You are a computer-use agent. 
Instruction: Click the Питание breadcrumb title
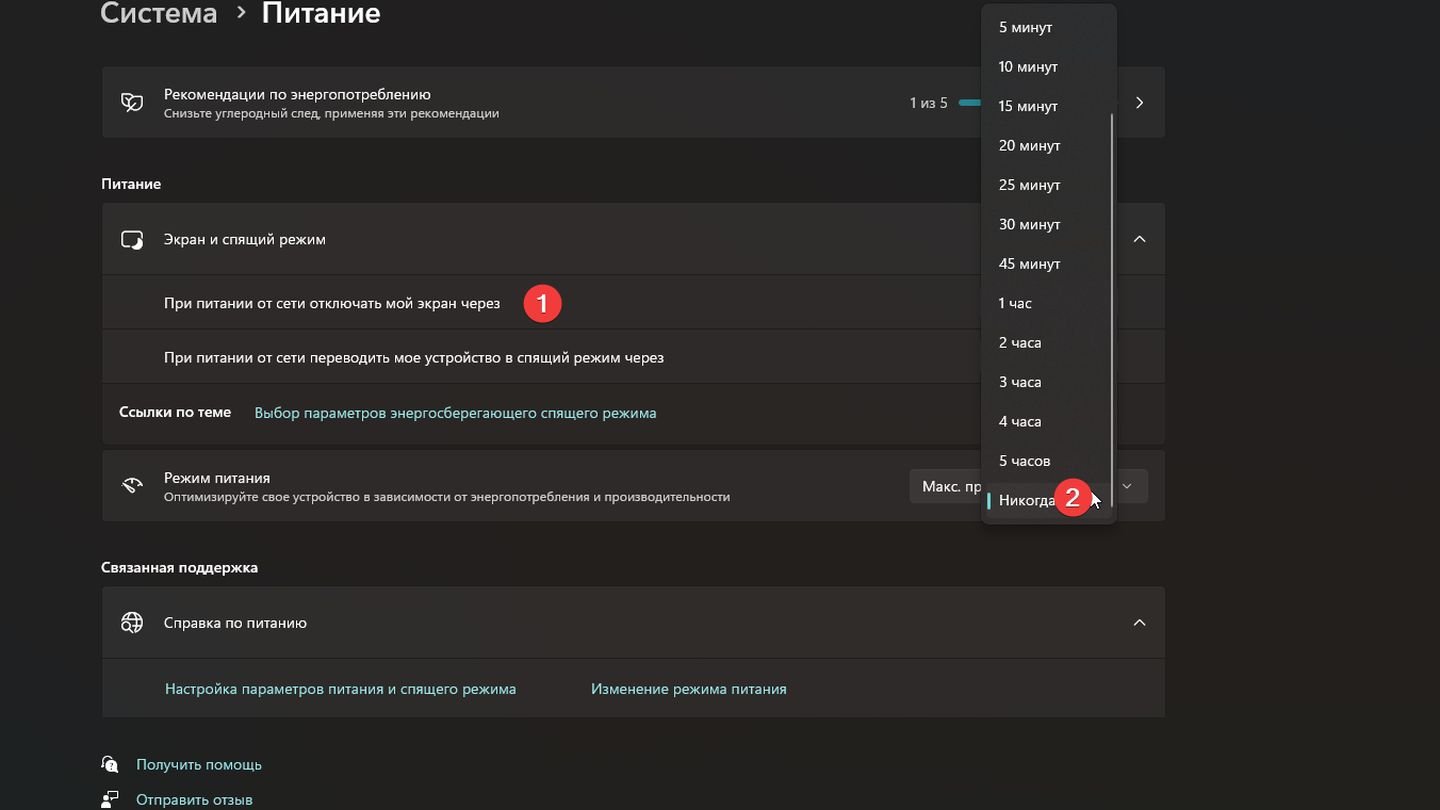tap(321, 14)
